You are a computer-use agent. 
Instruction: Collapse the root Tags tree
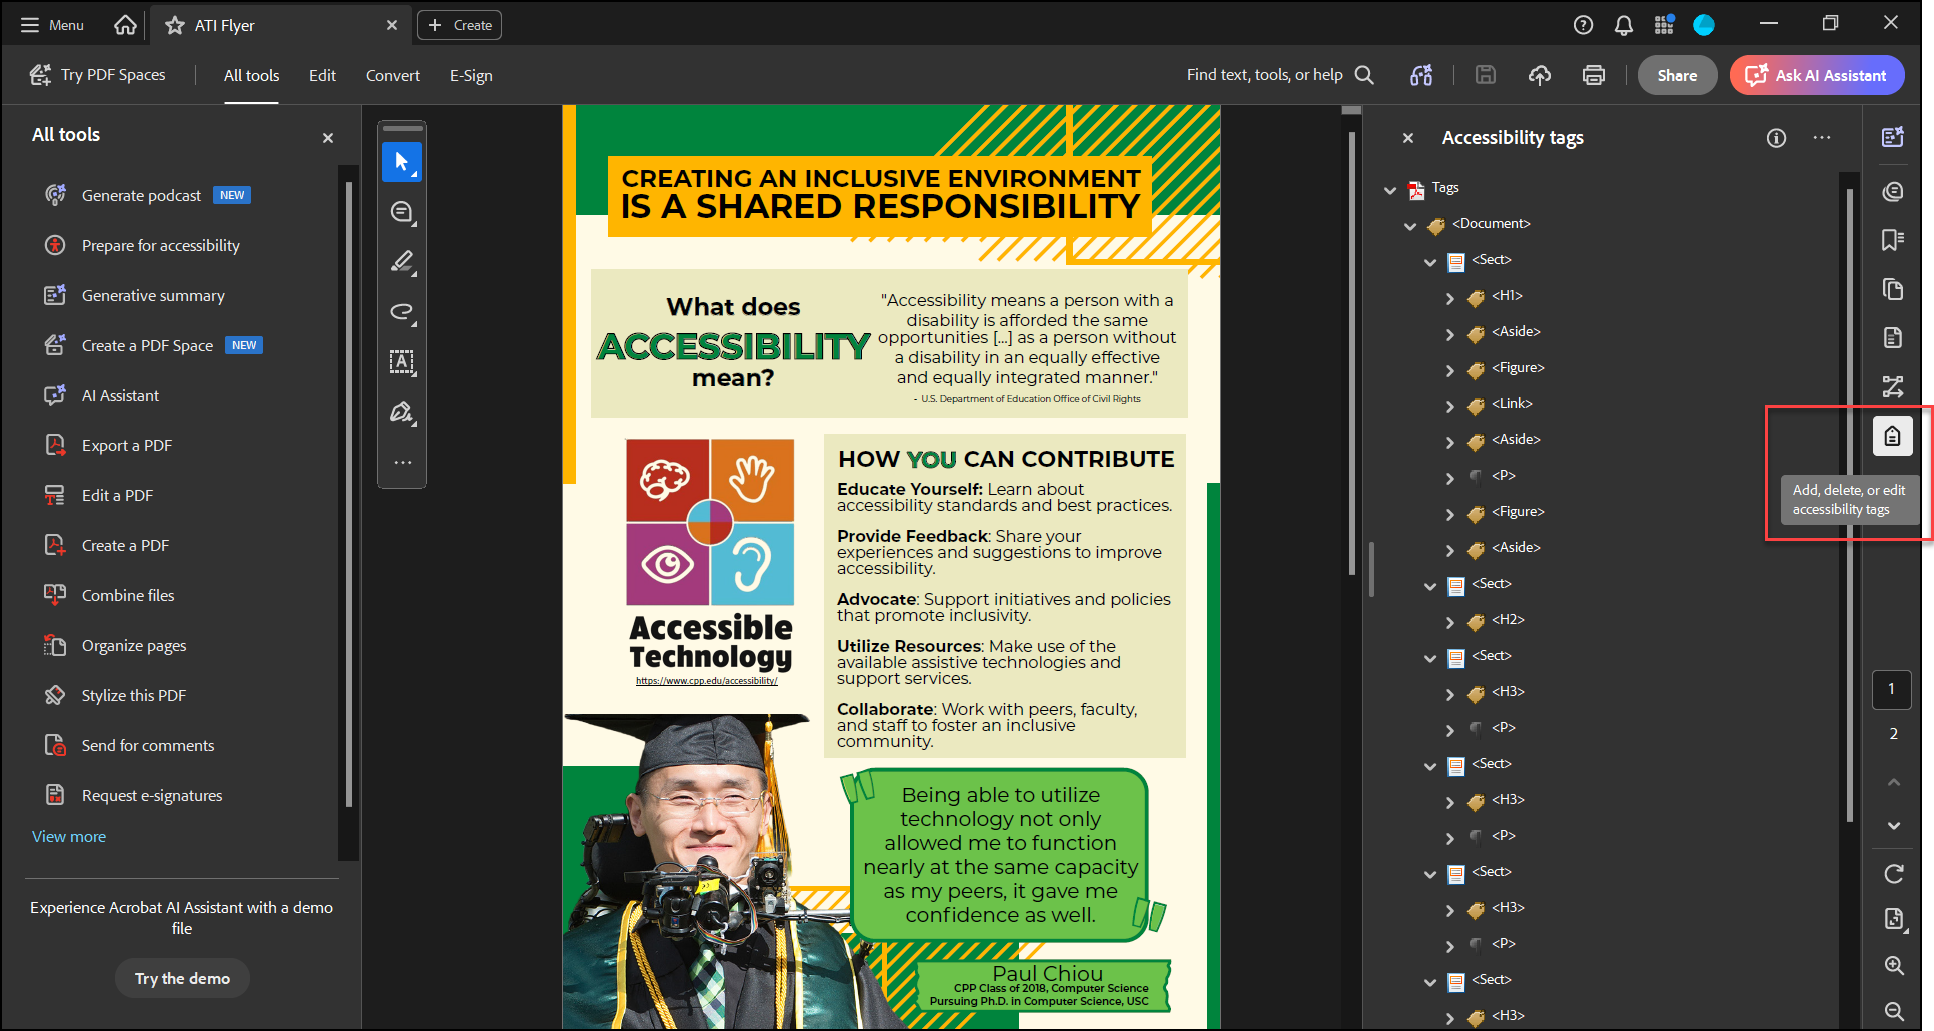click(1390, 190)
